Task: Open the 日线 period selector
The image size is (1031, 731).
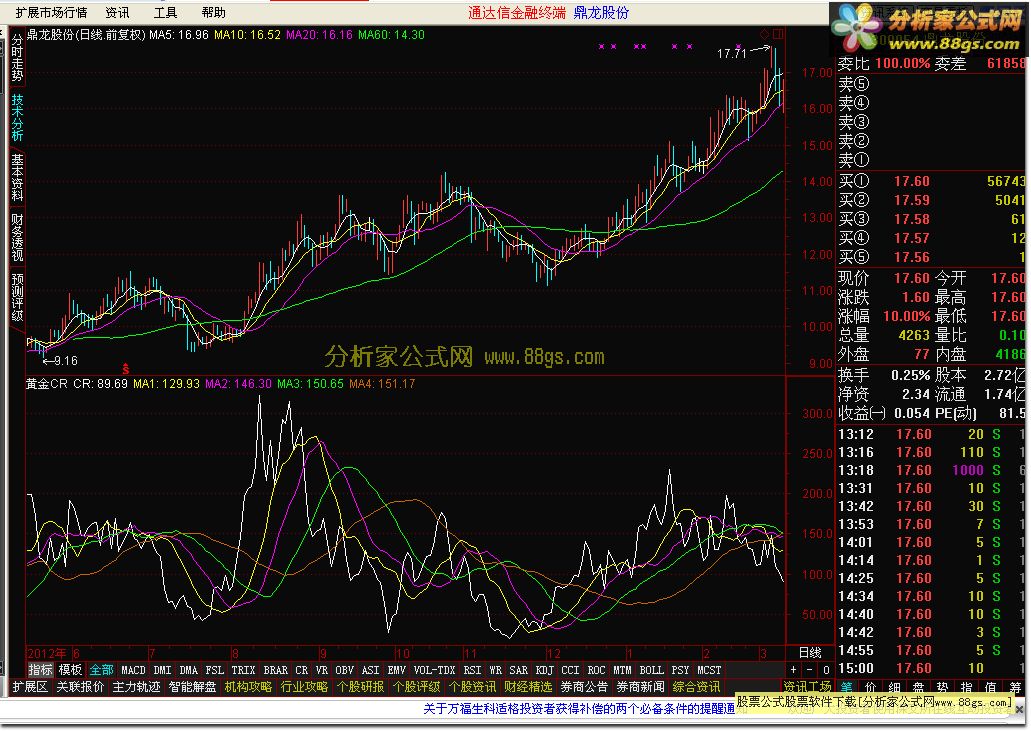Action: tap(810, 653)
